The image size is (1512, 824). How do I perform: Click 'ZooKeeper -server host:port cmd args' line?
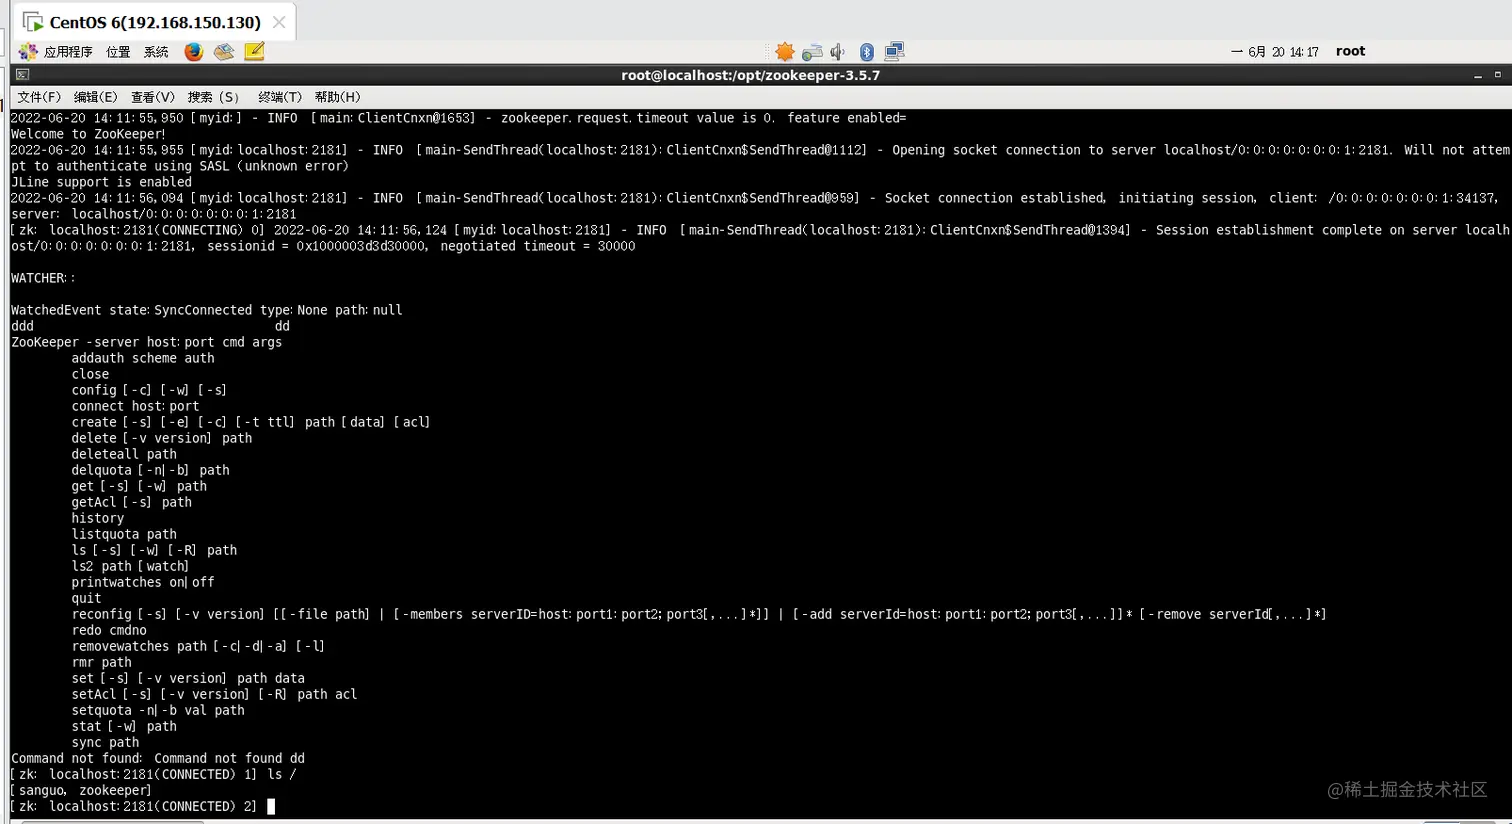[146, 342]
